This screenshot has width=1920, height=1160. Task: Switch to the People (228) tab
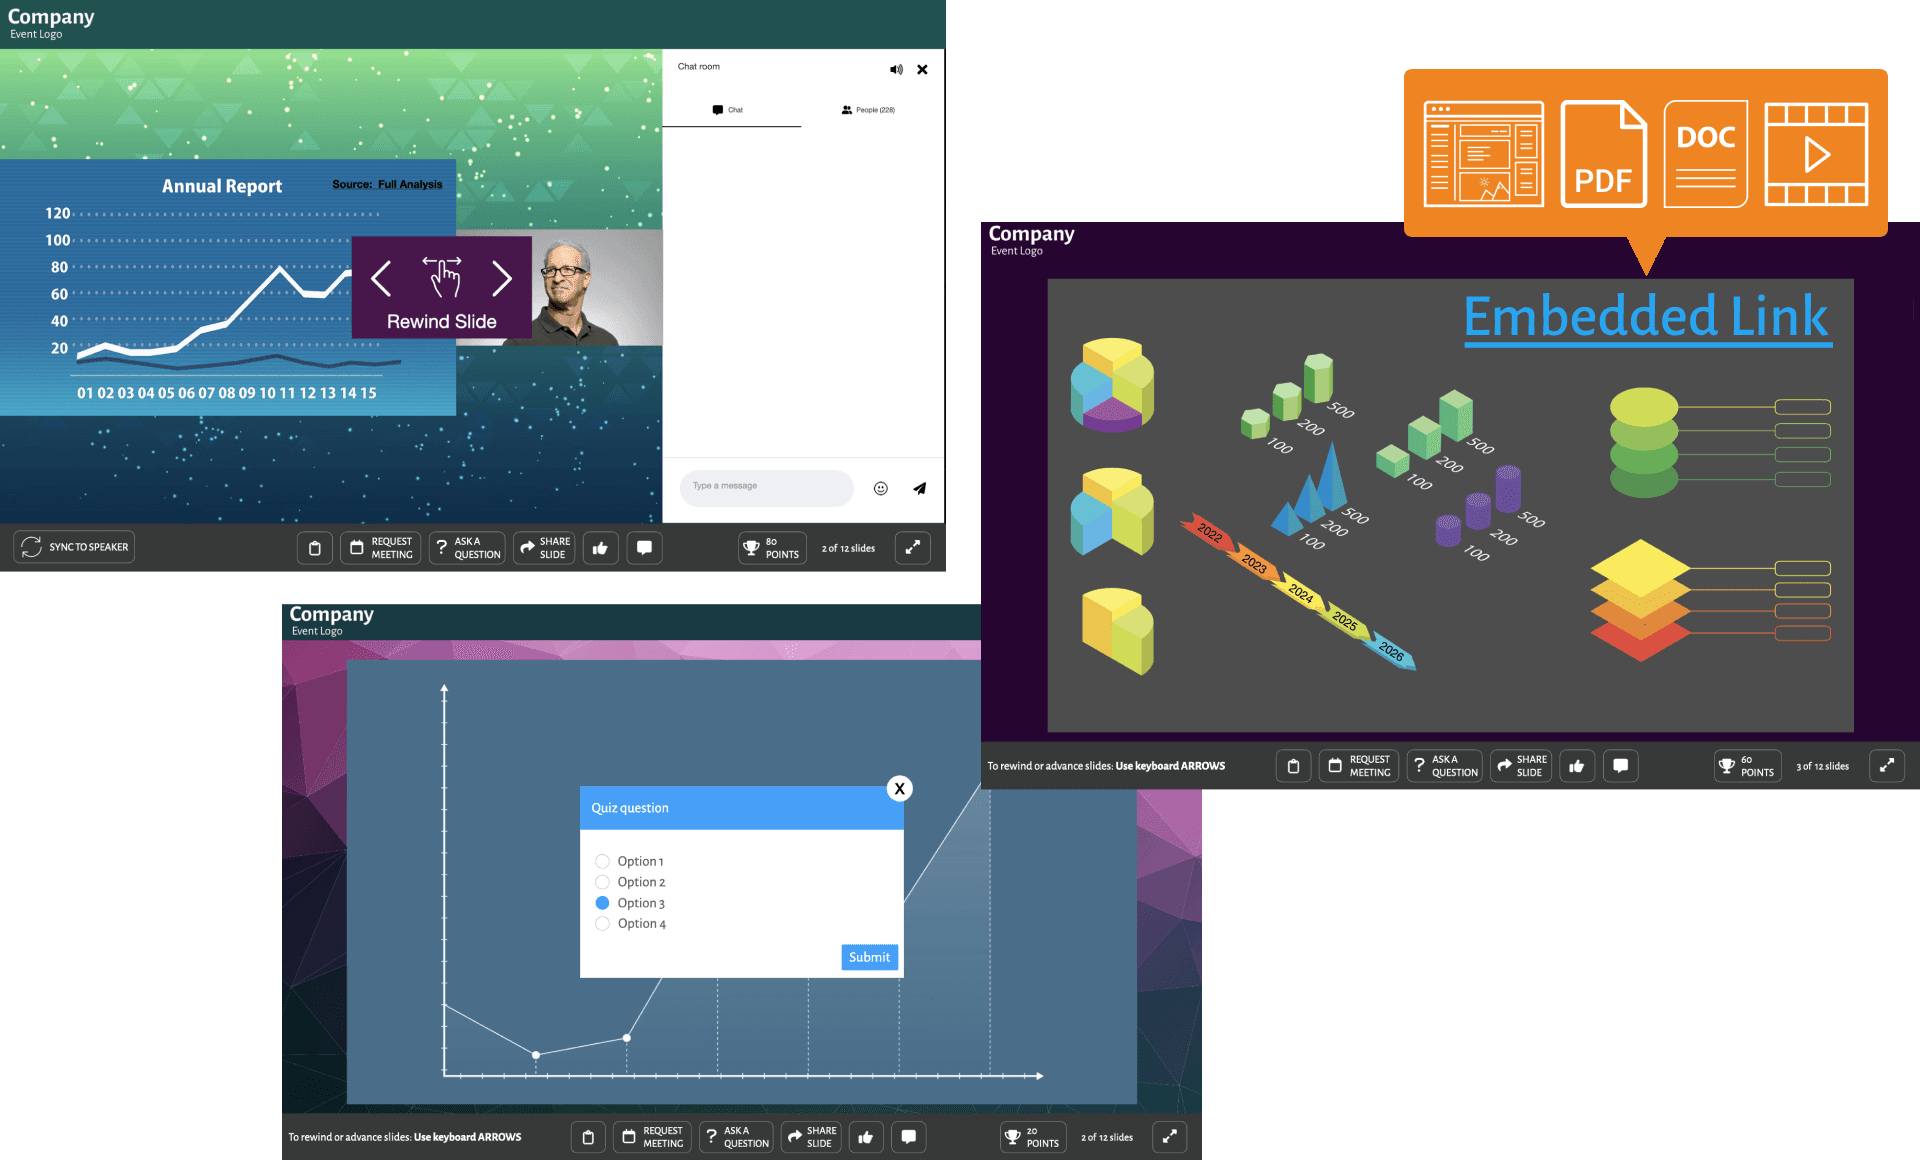(868, 110)
